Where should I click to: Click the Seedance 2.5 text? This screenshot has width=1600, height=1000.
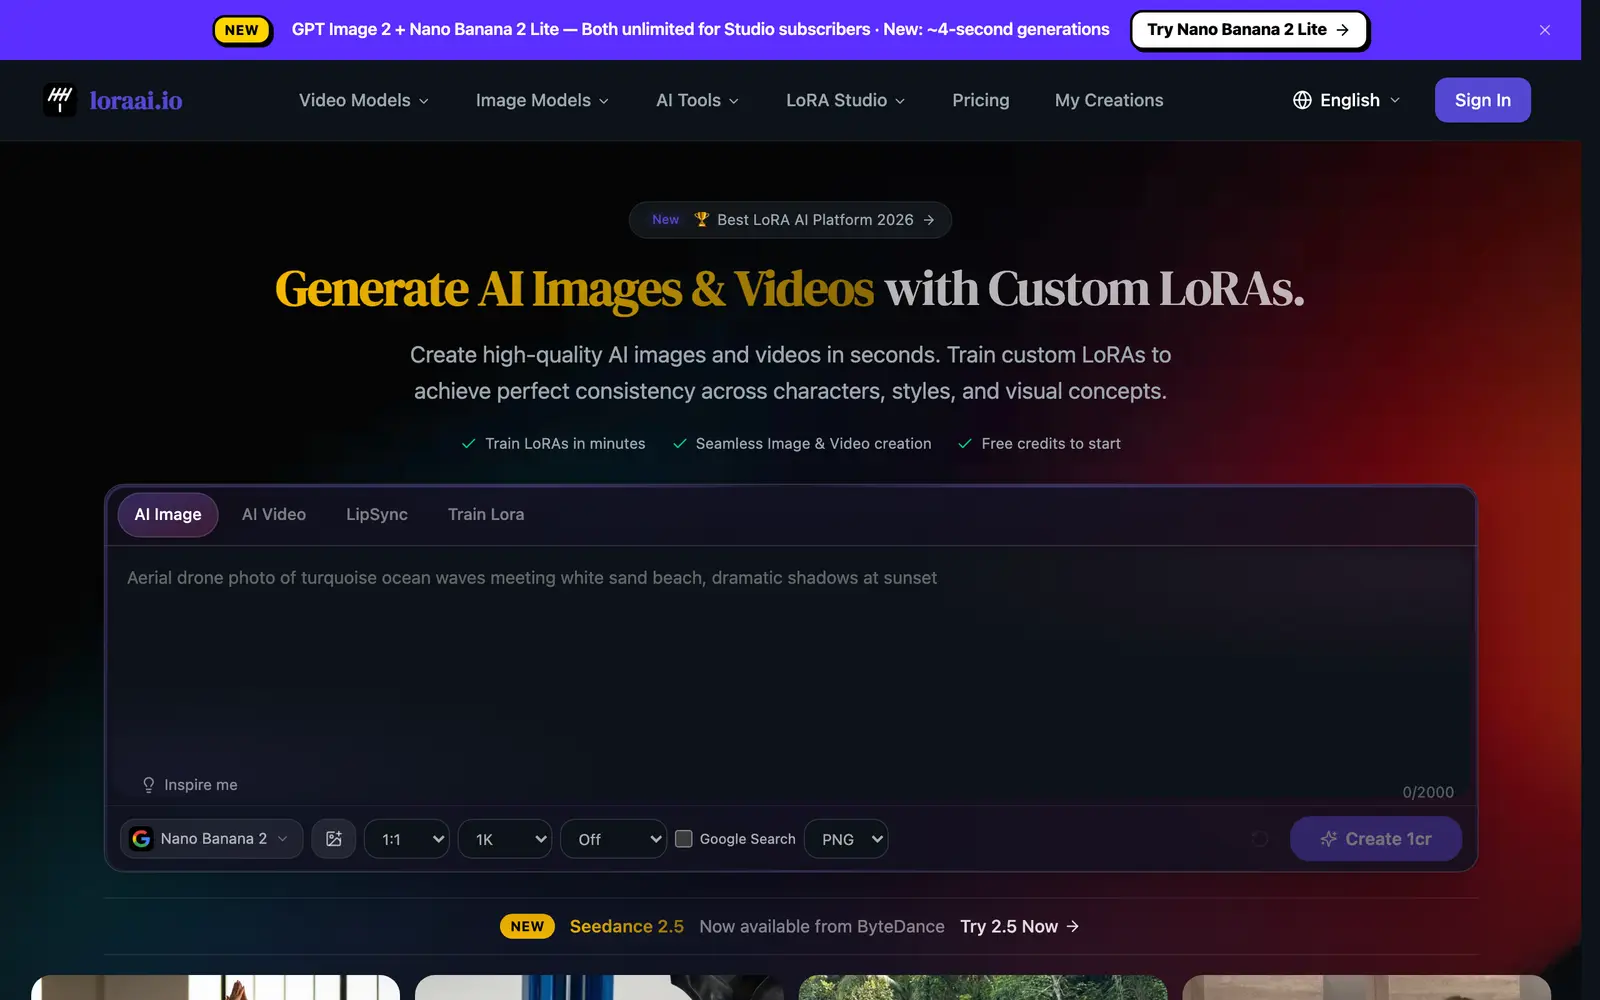pyautogui.click(x=627, y=927)
